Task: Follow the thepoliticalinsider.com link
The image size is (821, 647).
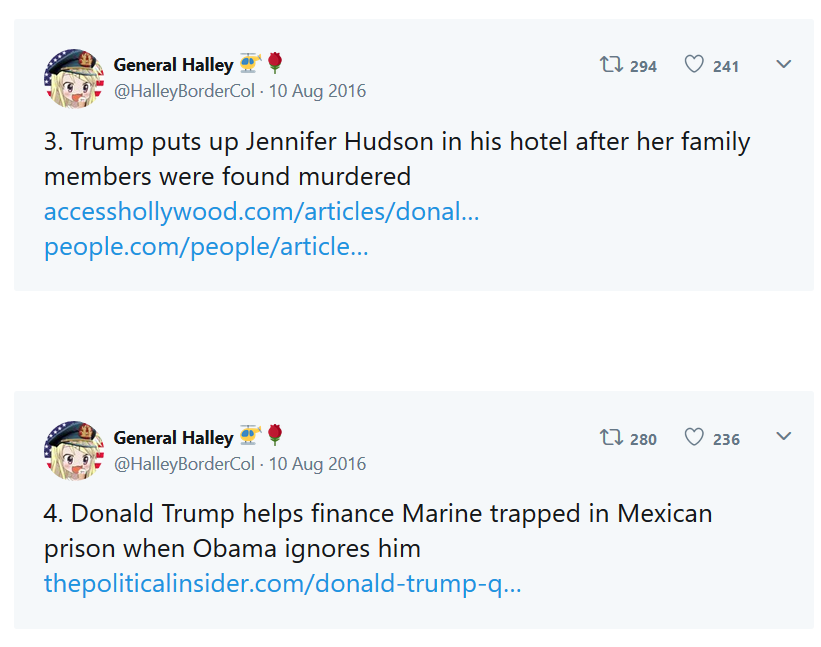Action: coord(282,583)
